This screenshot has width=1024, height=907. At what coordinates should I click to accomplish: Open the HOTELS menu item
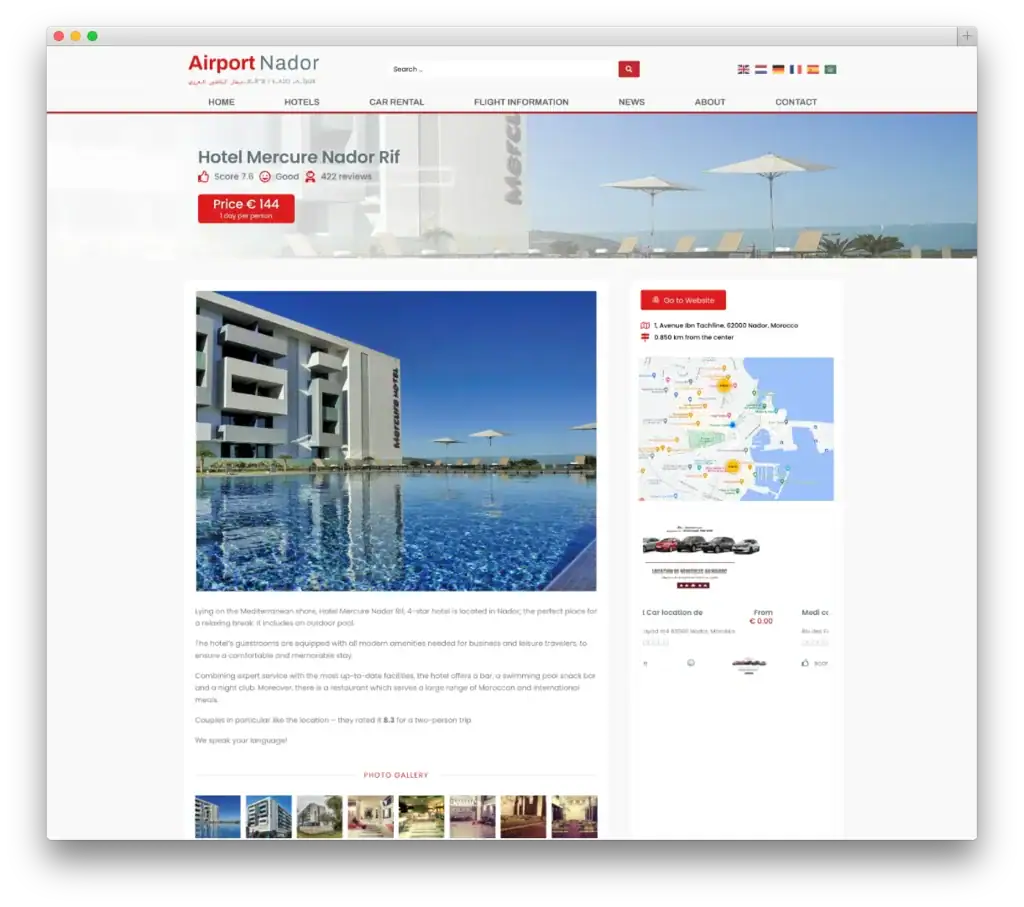tap(302, 102)
